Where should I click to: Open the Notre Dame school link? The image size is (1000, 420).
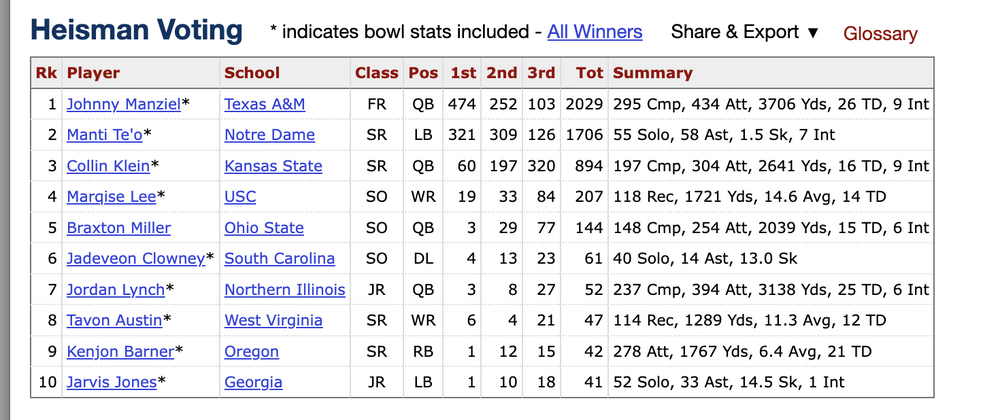click(269, 135)
